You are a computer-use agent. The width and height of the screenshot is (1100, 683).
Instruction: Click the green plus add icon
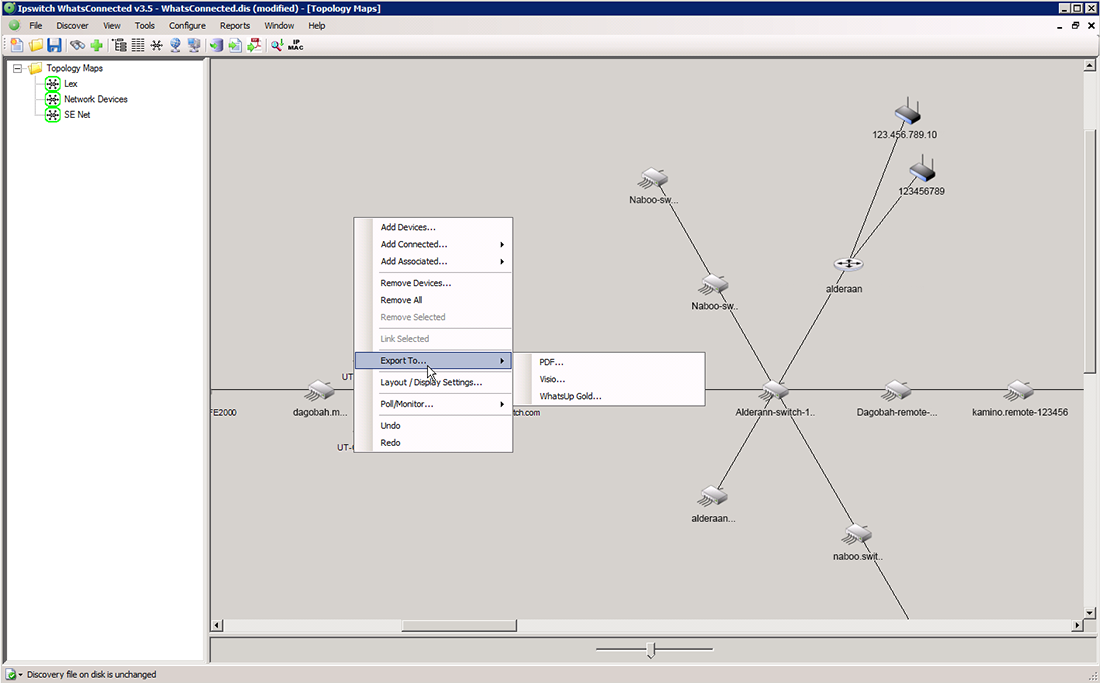point(96,46)
